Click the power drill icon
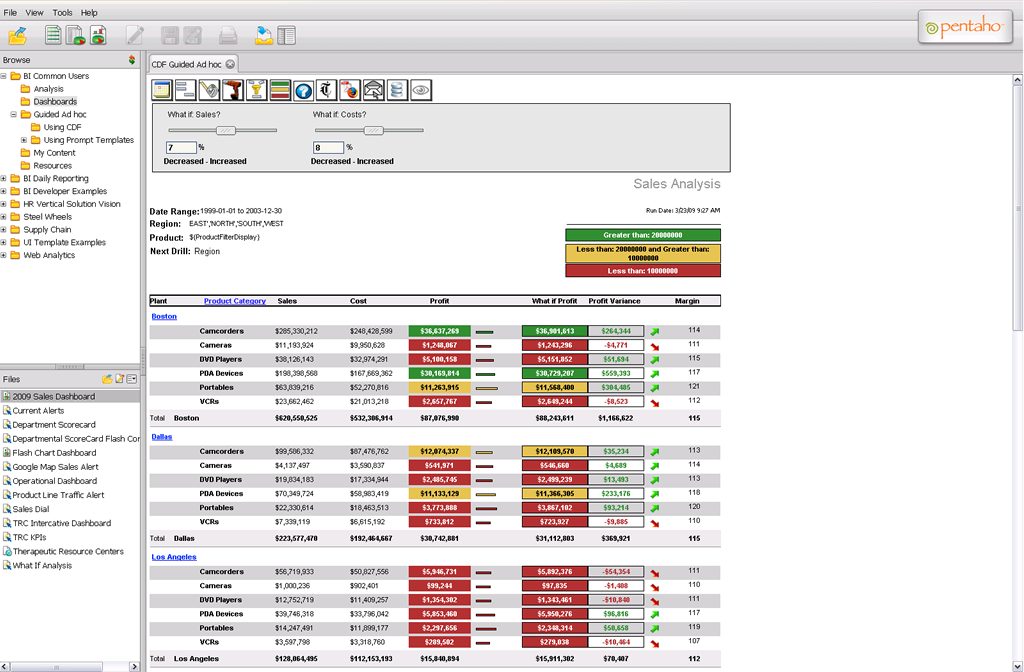The width and height of the screenshot is (1024, 672). click(x=232, y=90)
